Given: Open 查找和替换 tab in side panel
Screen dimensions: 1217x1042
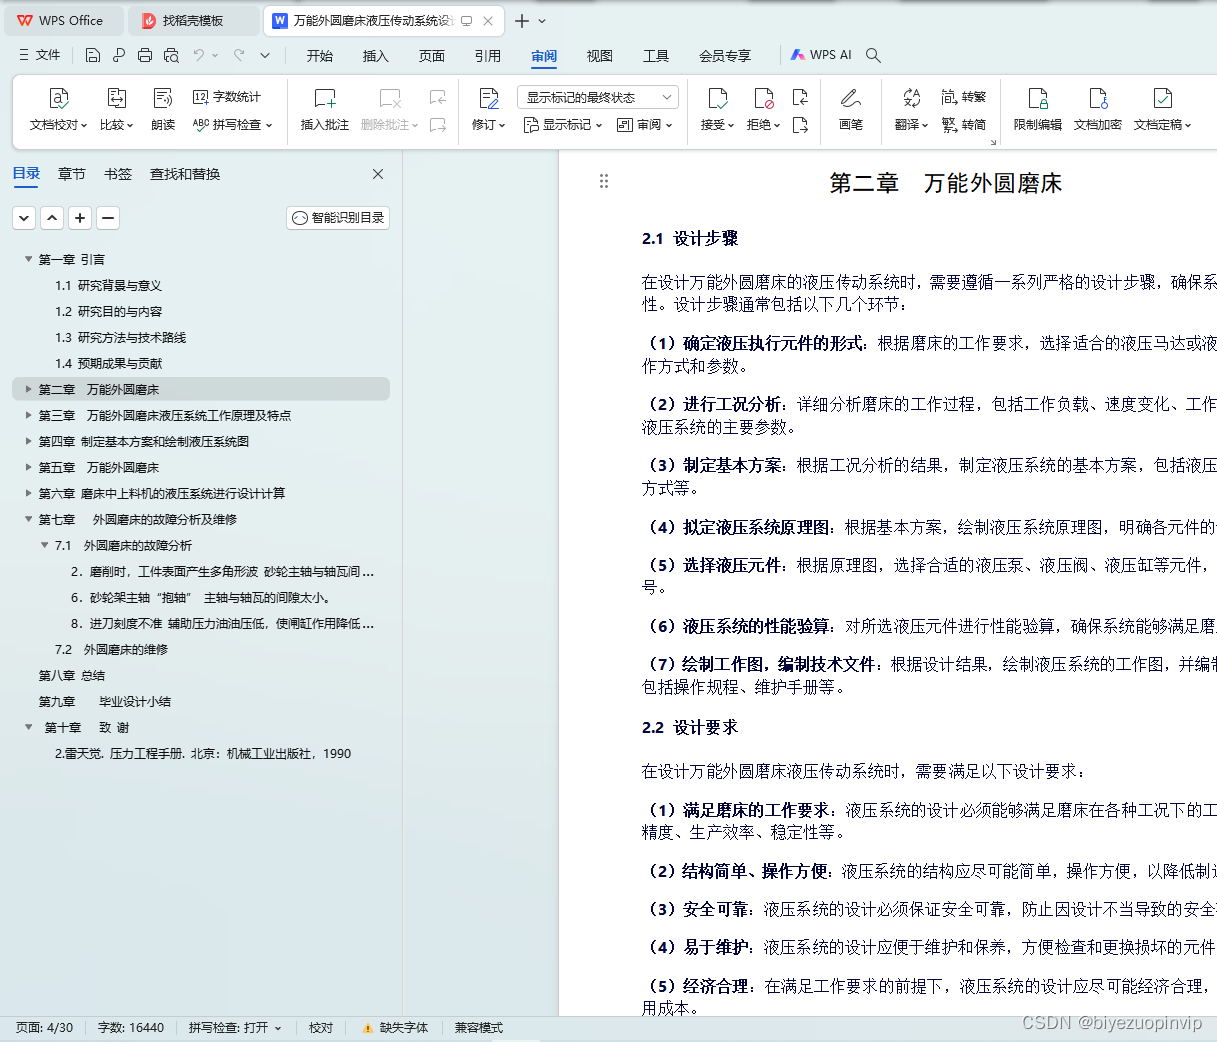Looking at the screenshot, I should click(185, 174).
